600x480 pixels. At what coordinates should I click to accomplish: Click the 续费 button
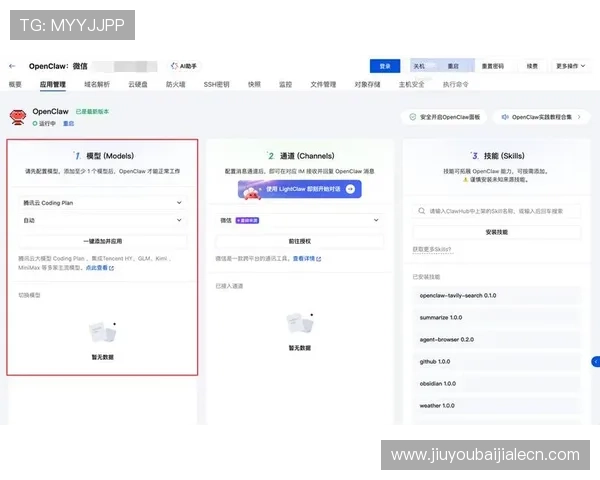click(x=532, y=66)
